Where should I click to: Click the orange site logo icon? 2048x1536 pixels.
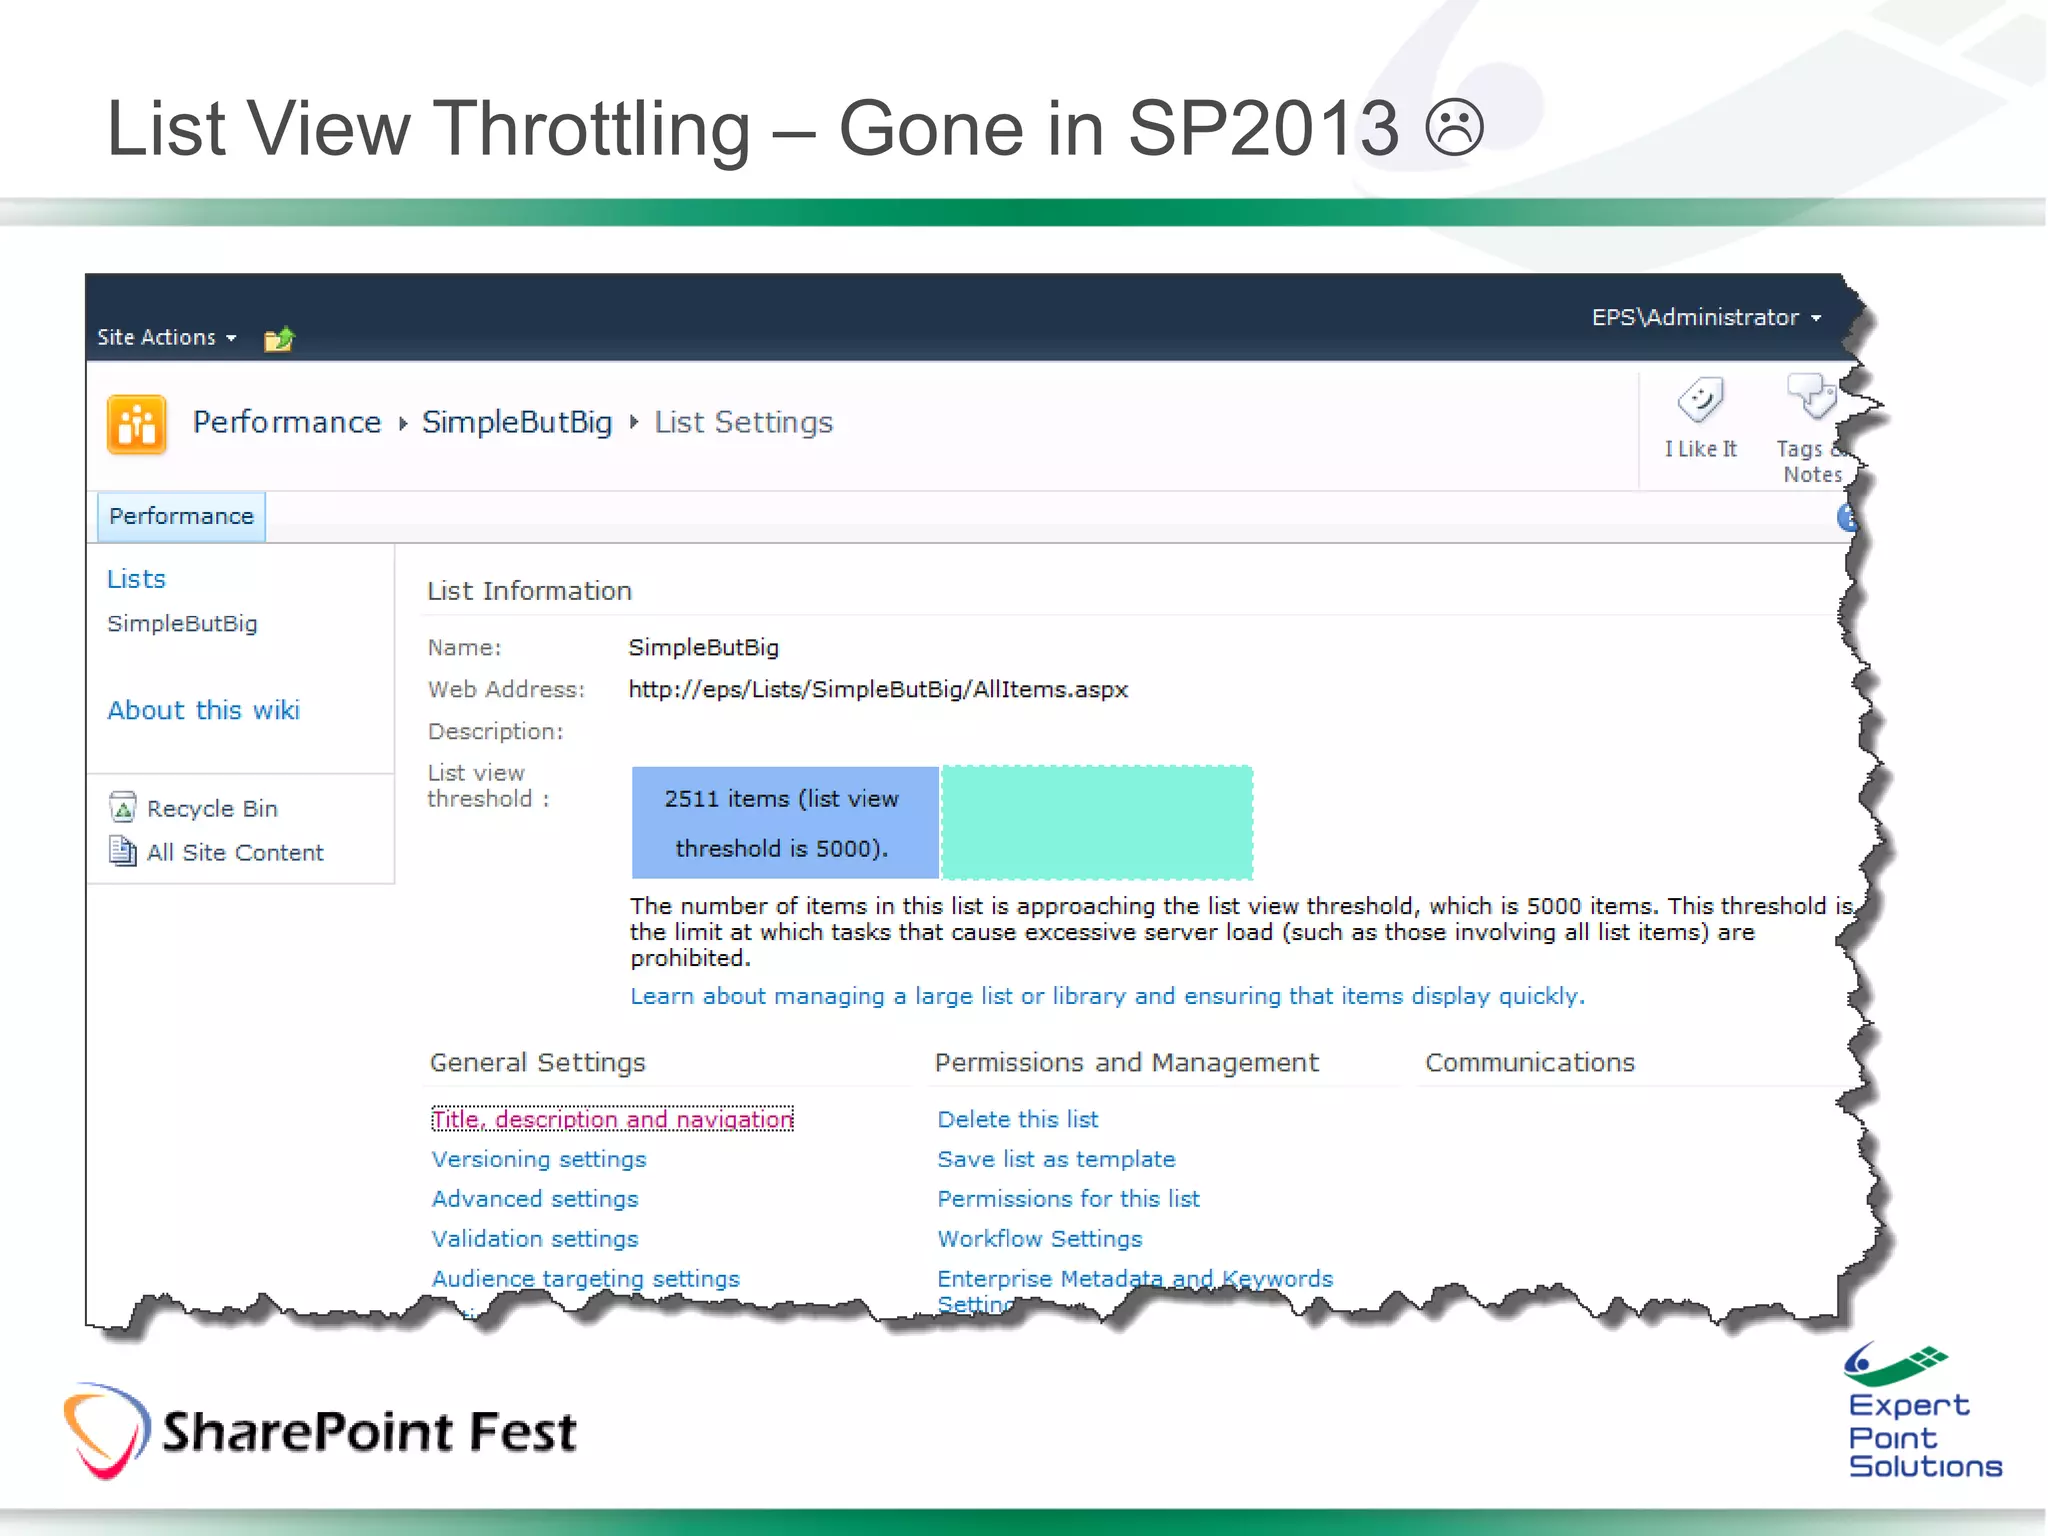click(137, 424)
